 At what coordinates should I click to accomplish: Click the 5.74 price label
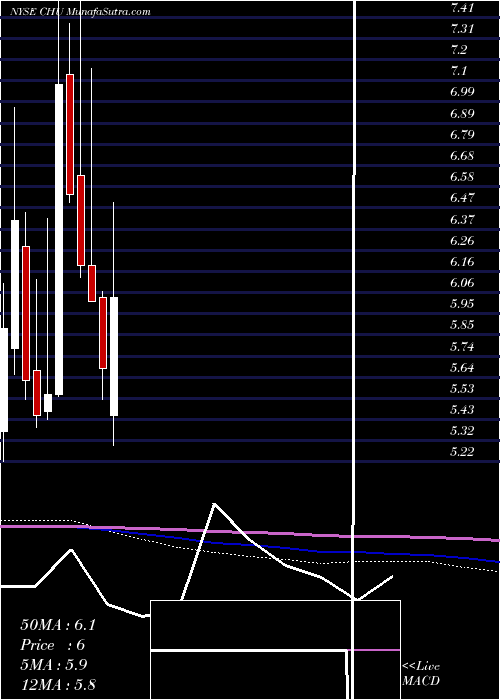pos(462,347)
